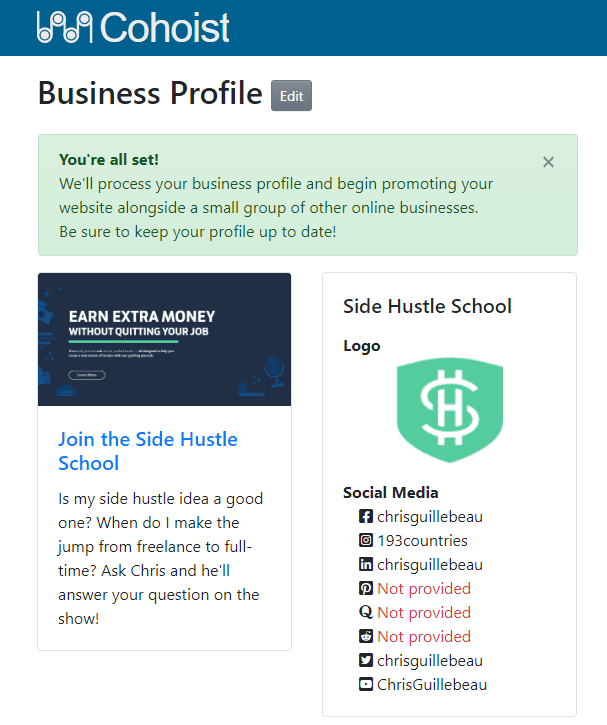Click the LinkedIn icon in Social Media list
The width and height of the screenshot is (607, 725).
(366, 564)
